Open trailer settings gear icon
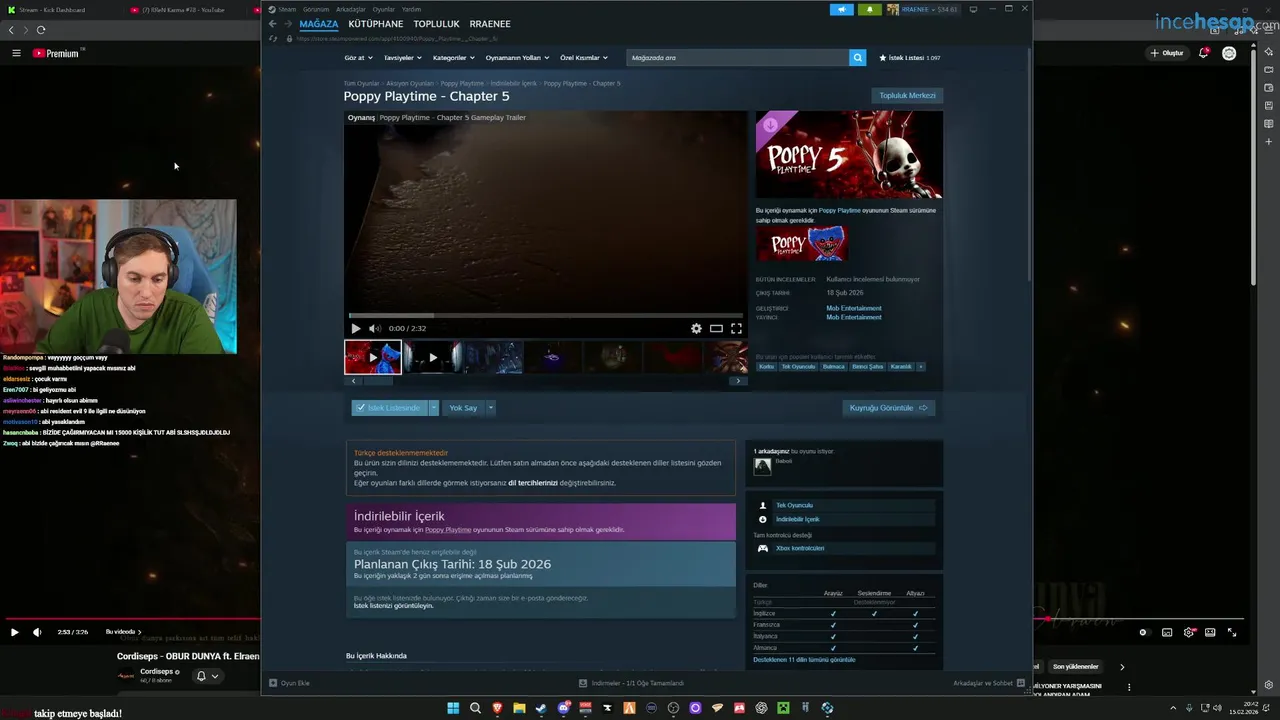The image size is (1280, 720). [696, 328]
